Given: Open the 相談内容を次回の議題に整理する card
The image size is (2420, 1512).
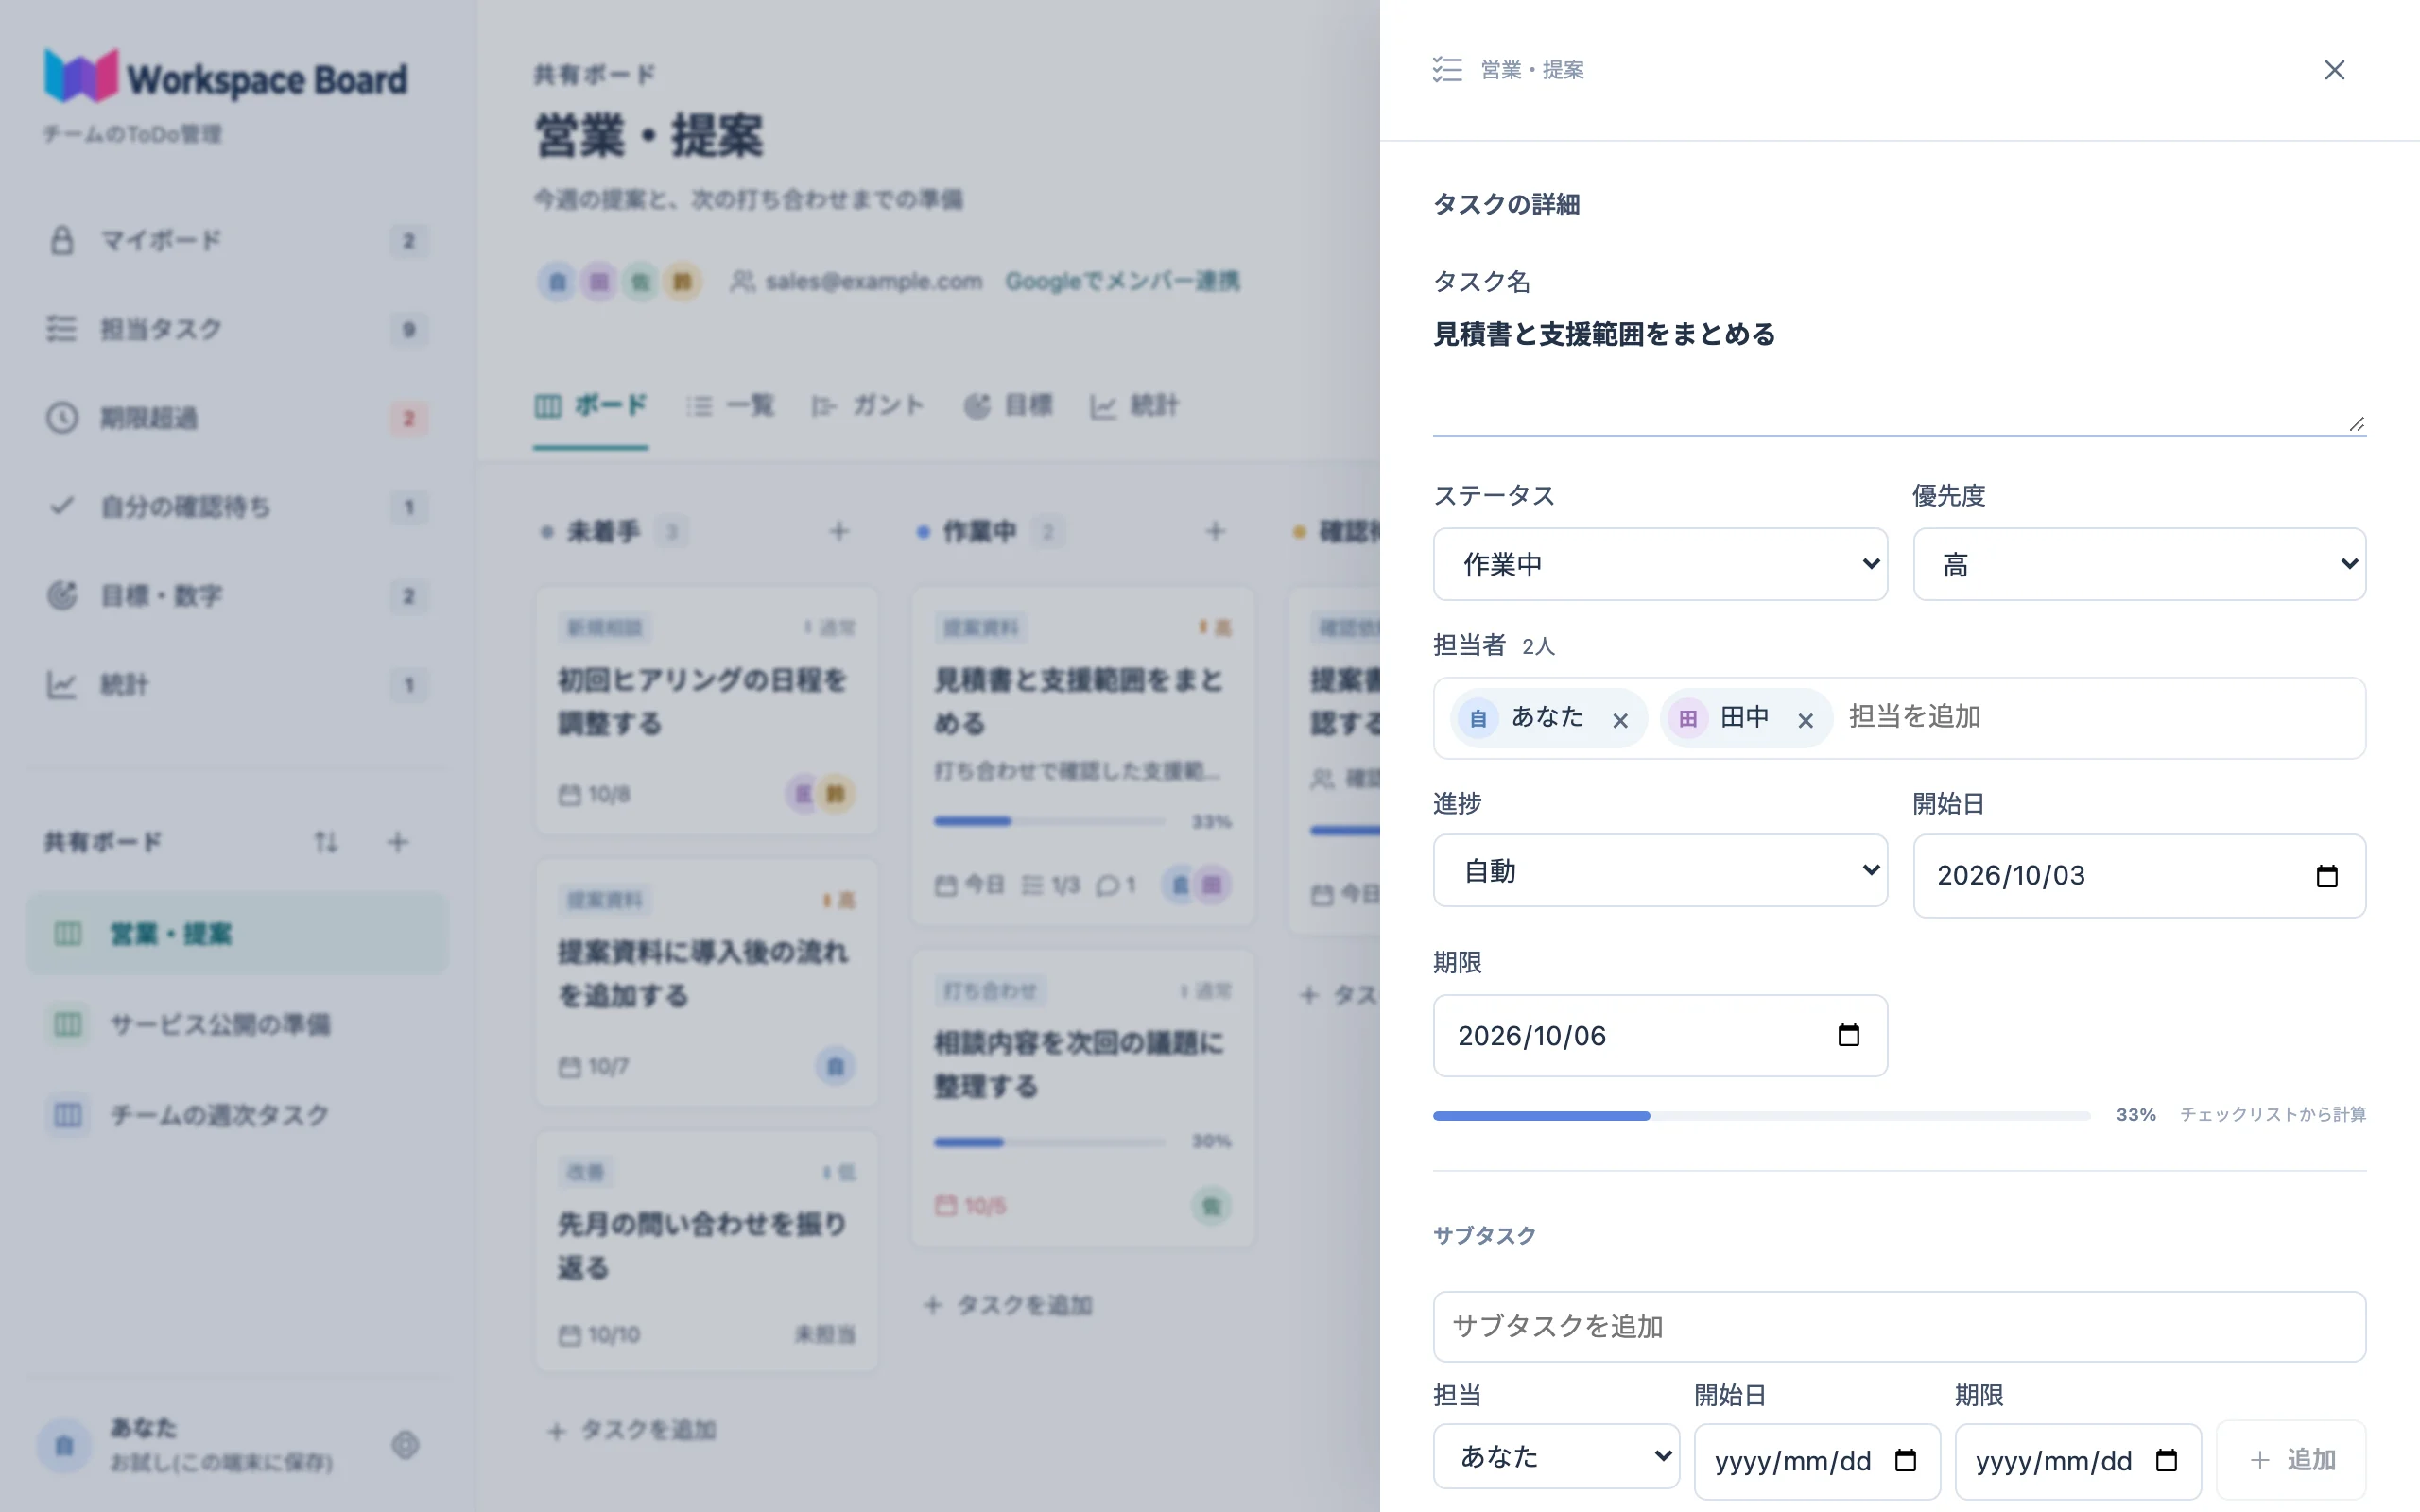Looking at the screenshot, I should click(x=1082, y=1098).
